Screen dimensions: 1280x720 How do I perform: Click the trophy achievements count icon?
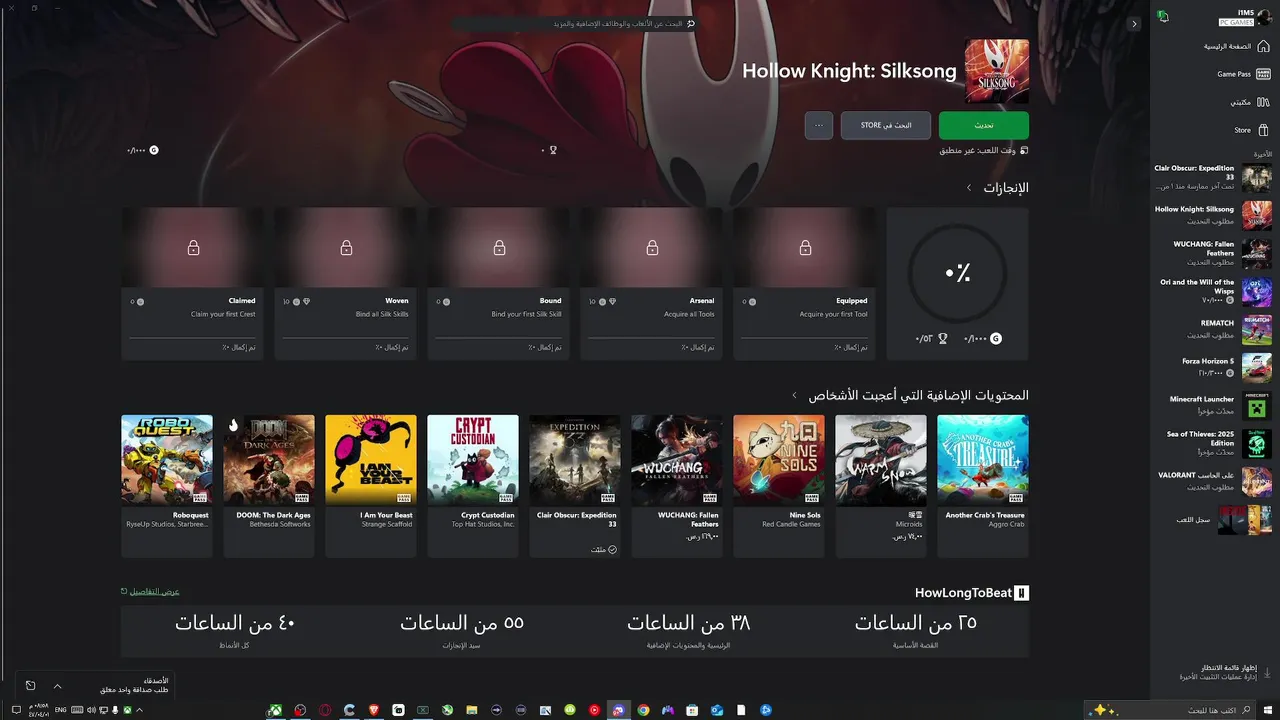point(553,150)
